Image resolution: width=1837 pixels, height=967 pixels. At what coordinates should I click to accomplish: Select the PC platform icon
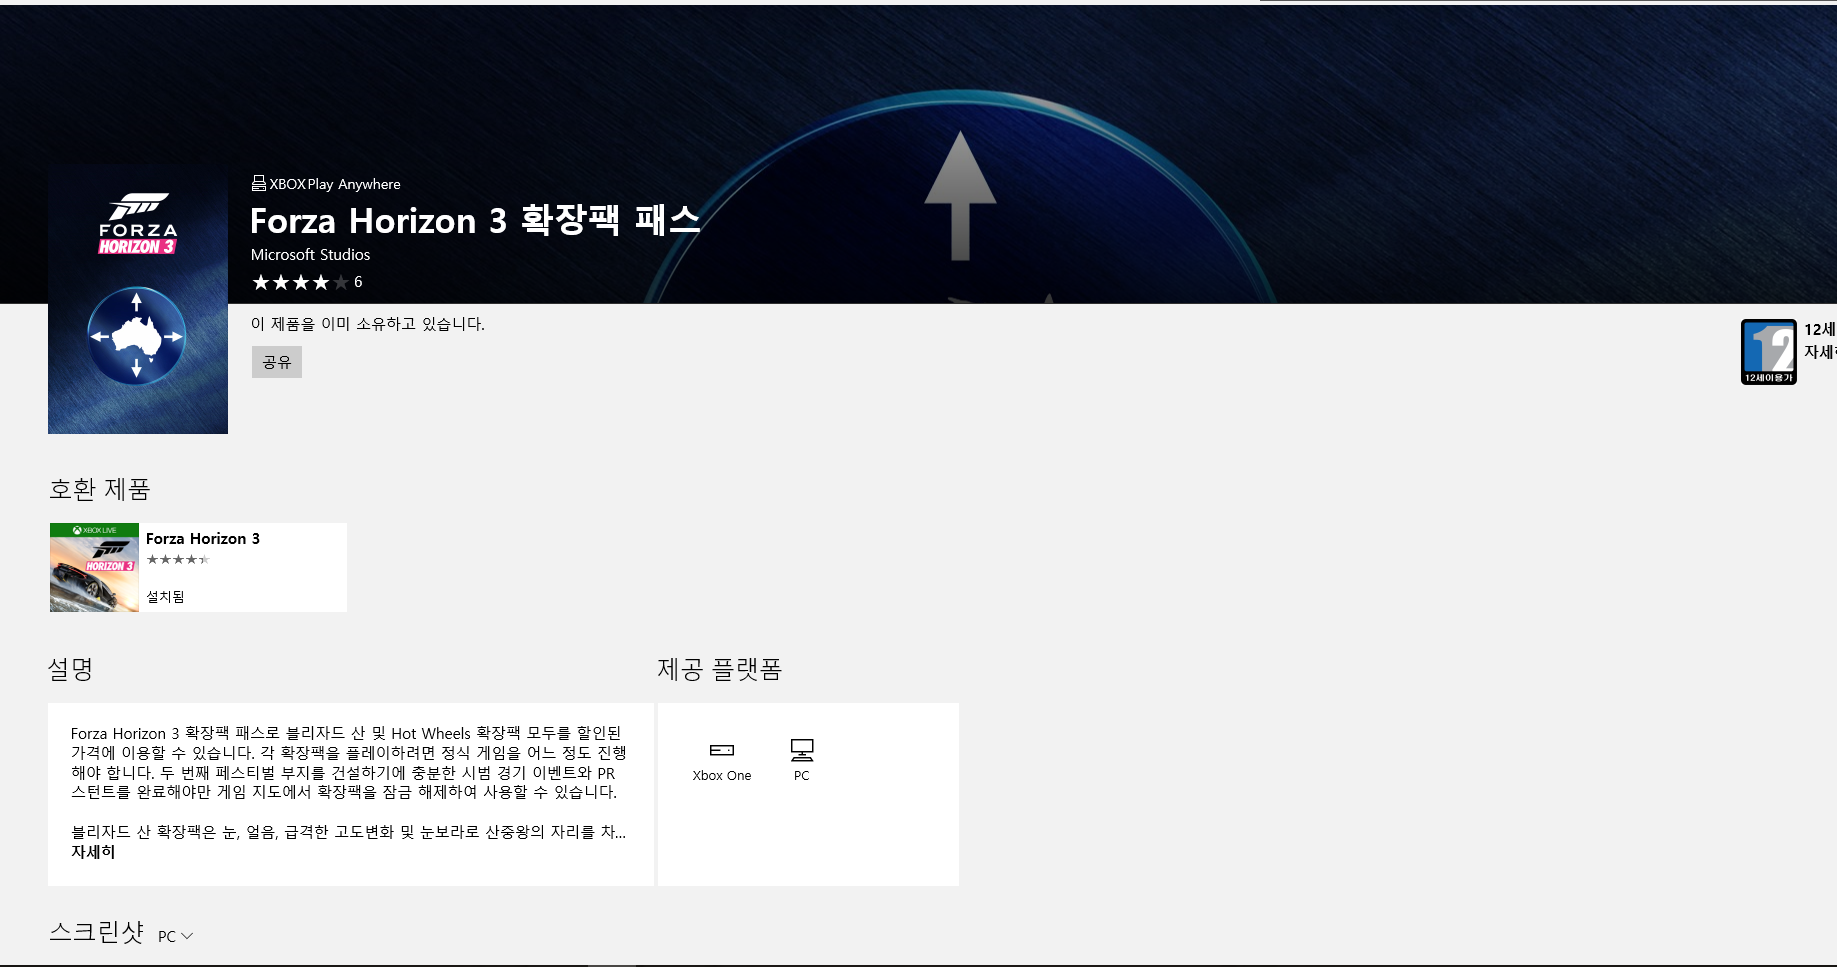pos(802,761)
